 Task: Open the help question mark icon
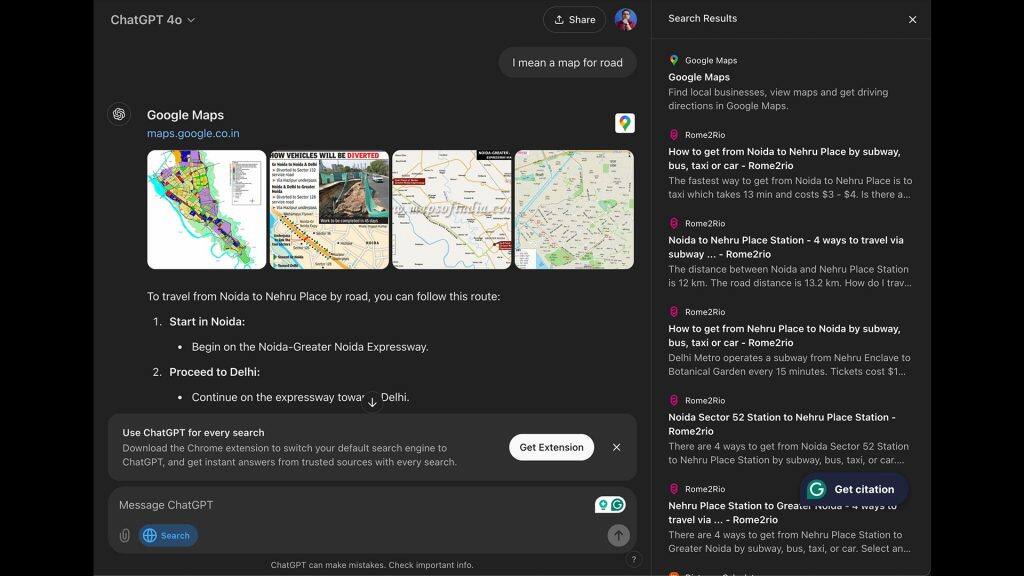click(x=633, y=559)
